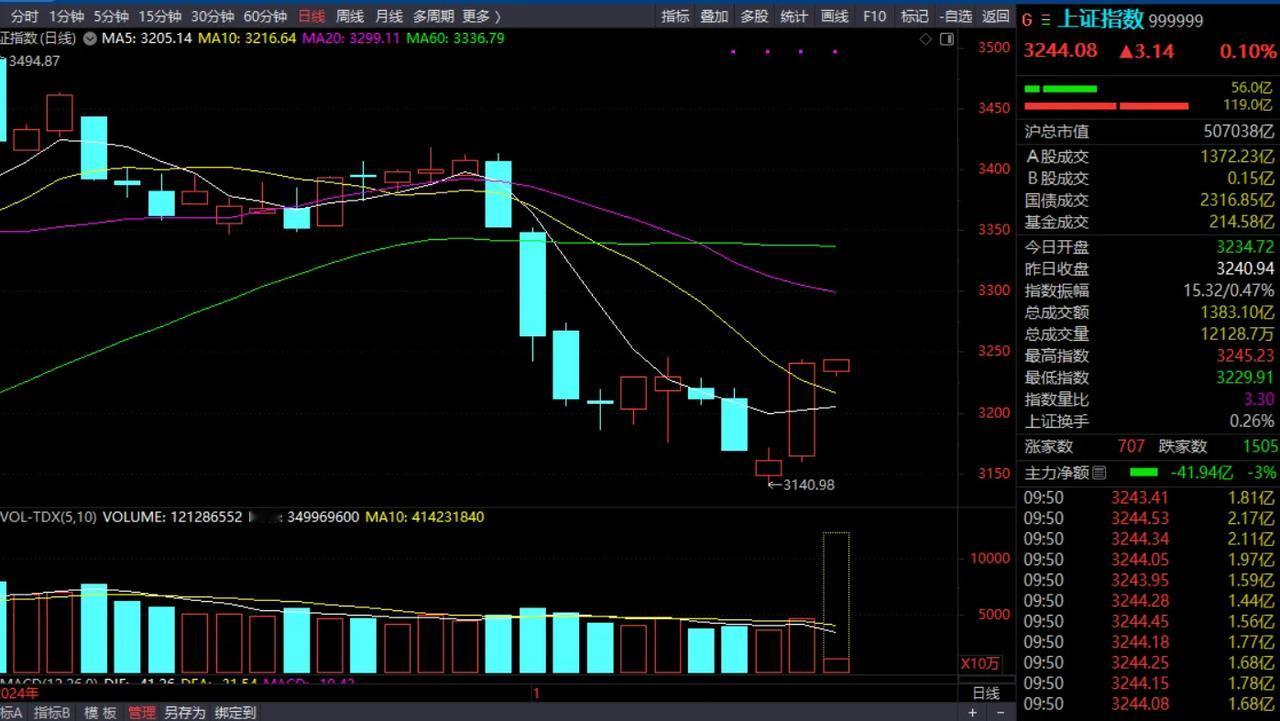Open the 多股 multi-stock view
This screenshot has height=721, width=1280.
754,16
